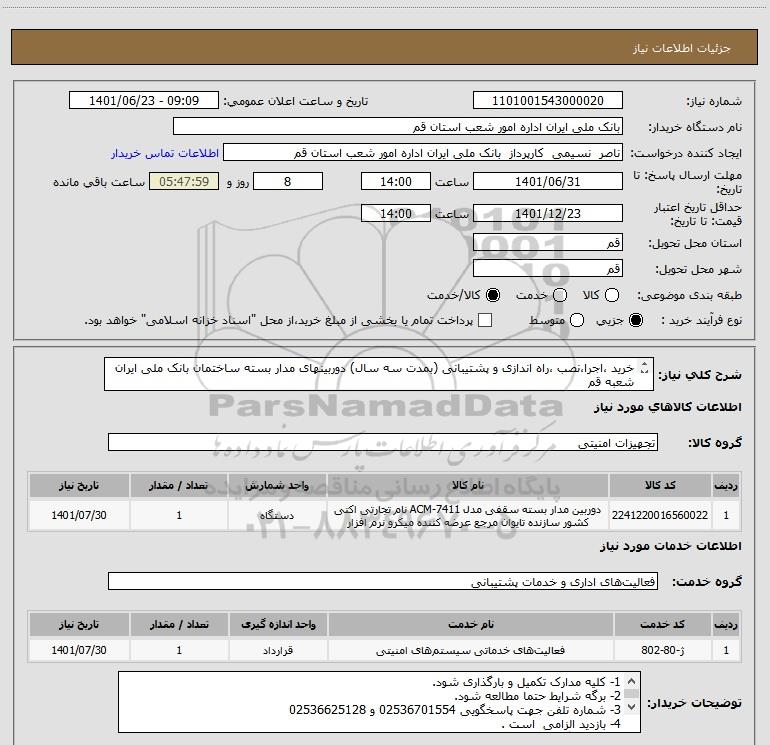Click the واحد اندازه گیری column header
This screenshot has width=770, height=745.
(278, 624)
